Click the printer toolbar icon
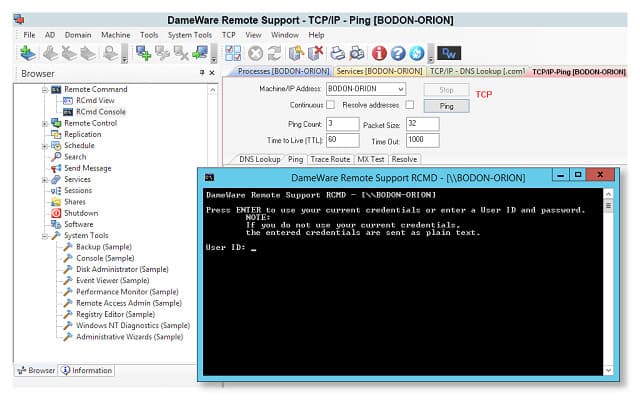The width and height of the screenshot is (640, 400). click(338, 53)
